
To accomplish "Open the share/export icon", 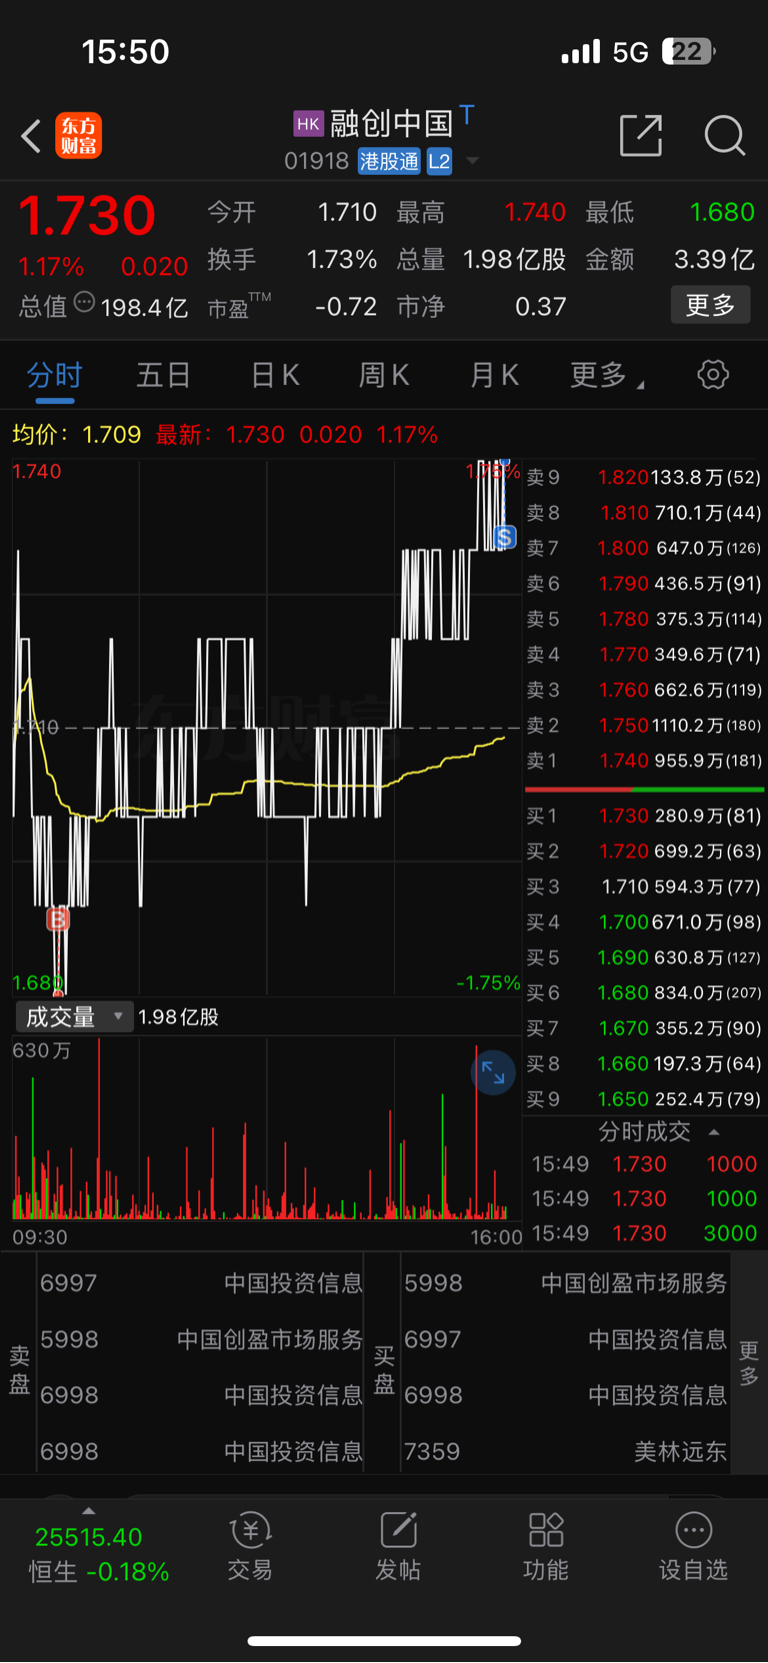I will coord(641,135).
